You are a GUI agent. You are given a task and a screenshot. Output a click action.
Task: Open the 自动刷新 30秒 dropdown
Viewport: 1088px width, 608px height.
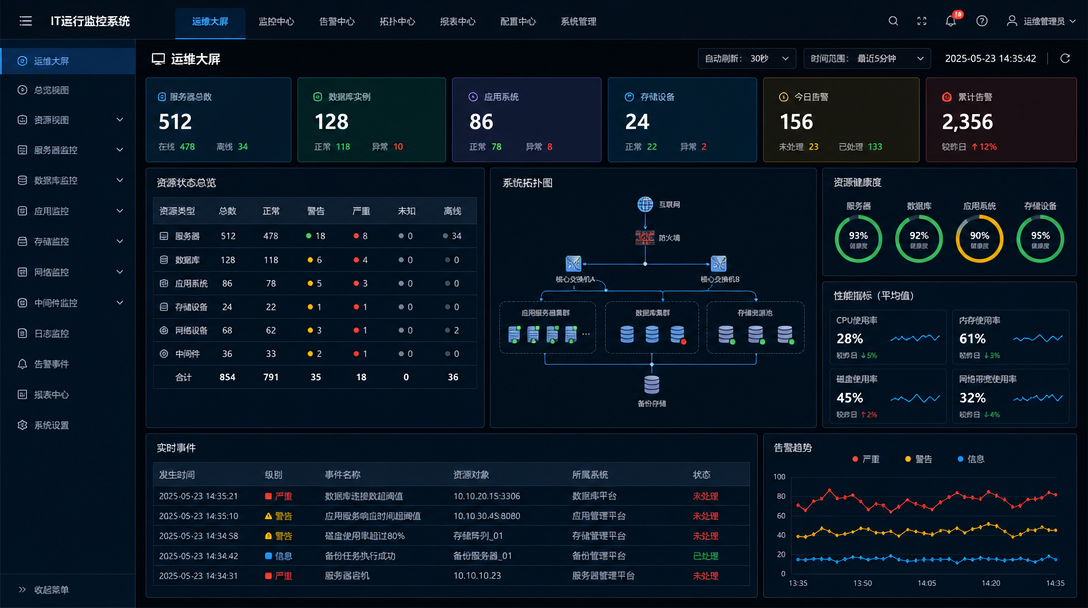[747, 58]
